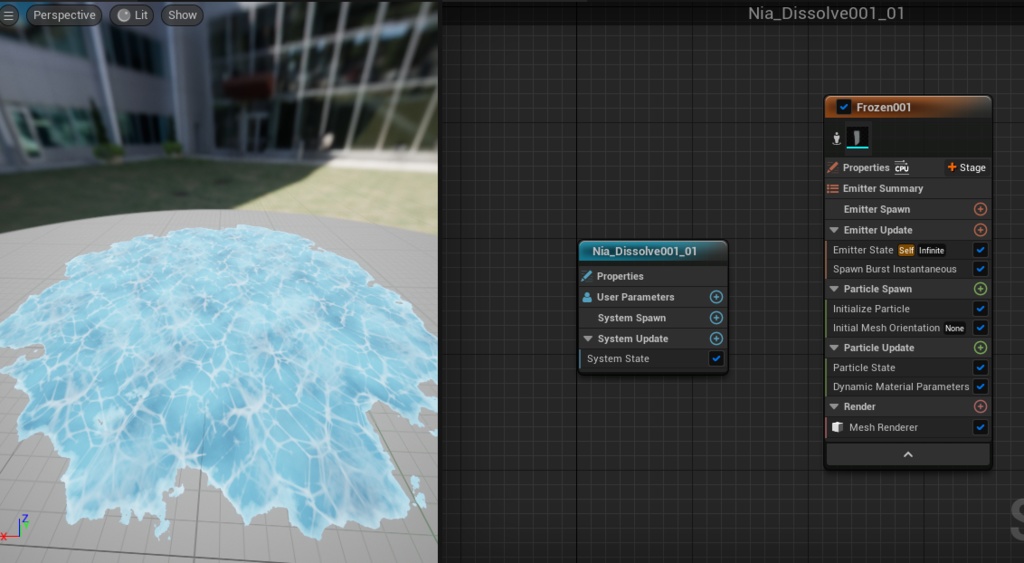This screenshot has height=563, width=1024.
Task: Add a module to System Update
Action: point(716,339)
